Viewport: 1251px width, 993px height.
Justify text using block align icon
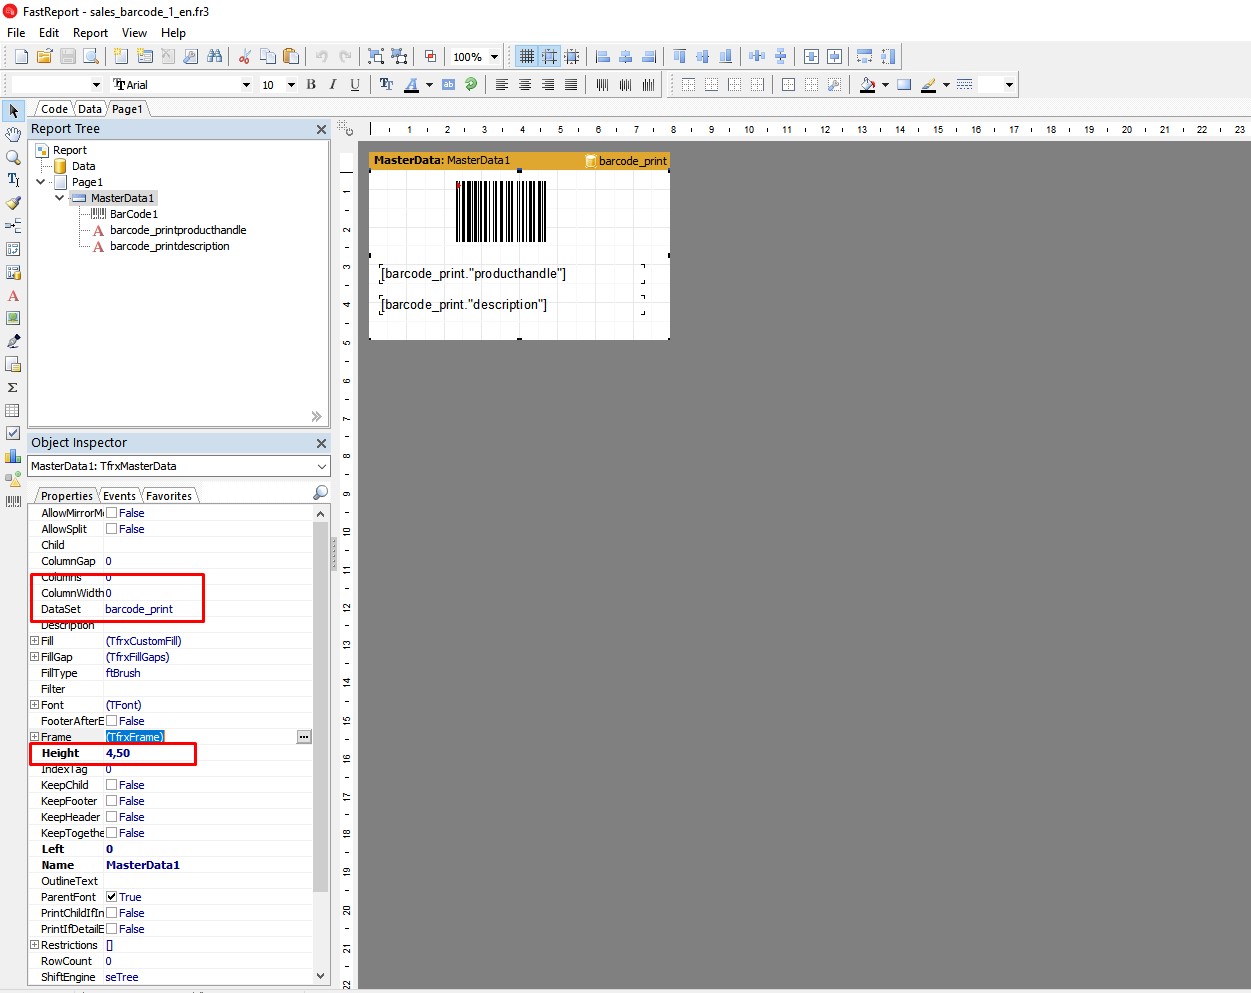(571, 85)
